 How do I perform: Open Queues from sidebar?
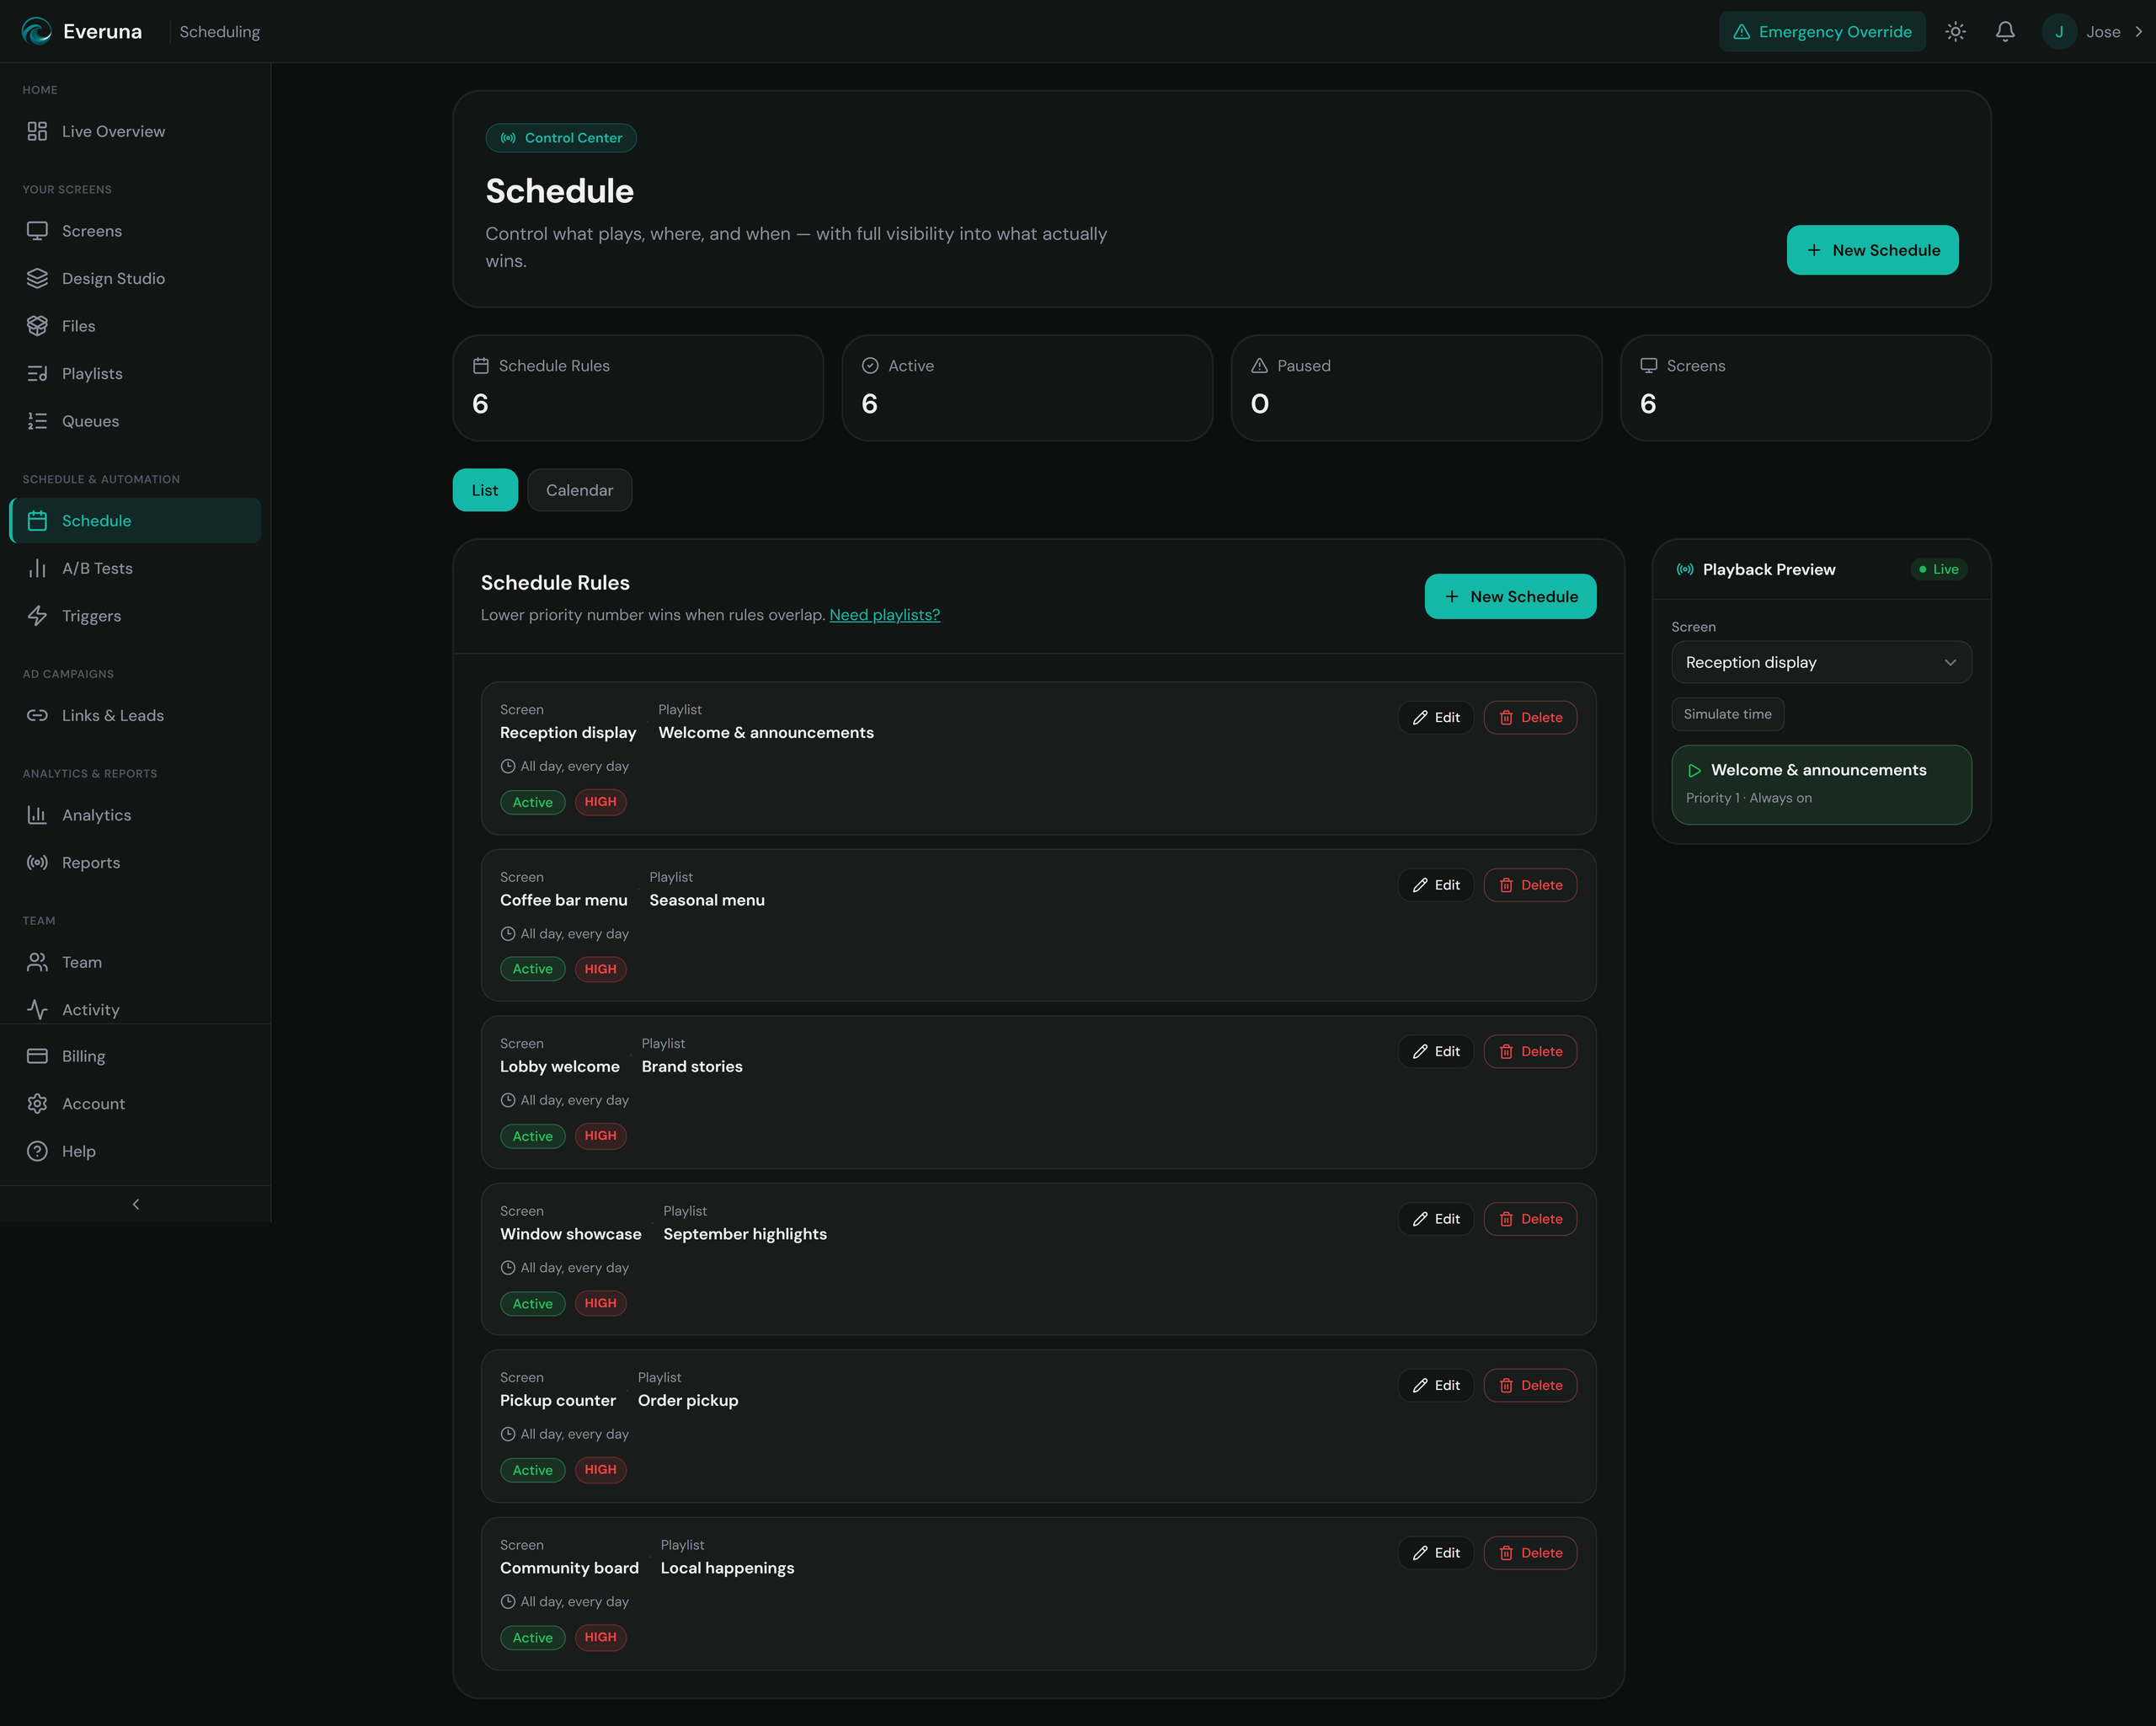coord(135,421)
